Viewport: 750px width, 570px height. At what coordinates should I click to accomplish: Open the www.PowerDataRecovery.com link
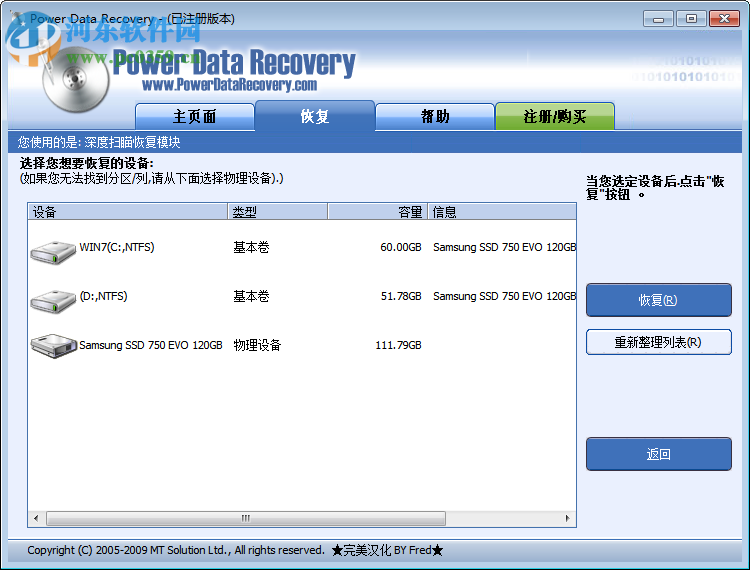pyautogui.click(x=230, y=85)
